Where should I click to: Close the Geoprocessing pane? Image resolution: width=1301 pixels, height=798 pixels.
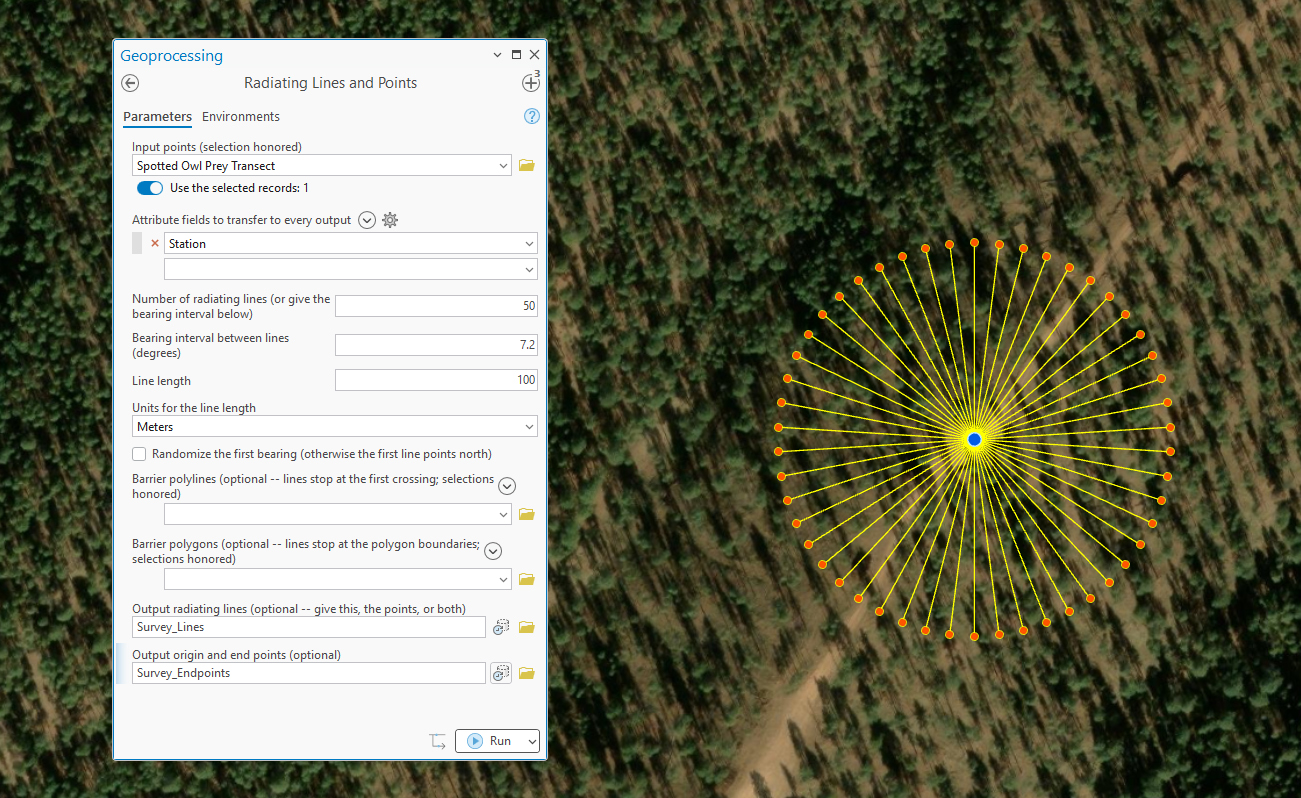click(534, 55)
